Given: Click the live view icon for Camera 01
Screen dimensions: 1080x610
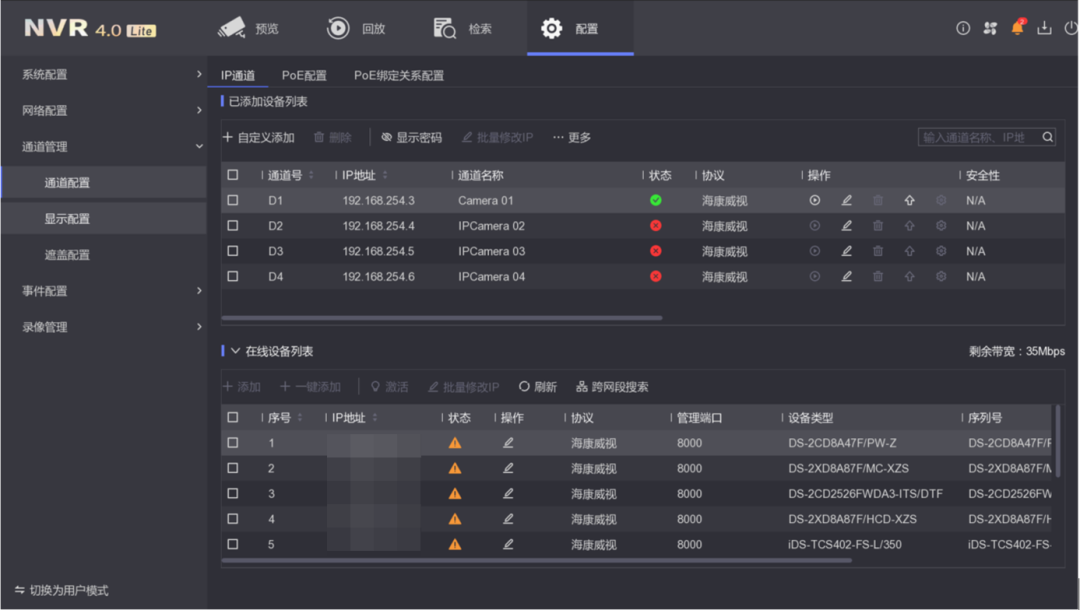Looking at the screenshot, I should (815, 201).
